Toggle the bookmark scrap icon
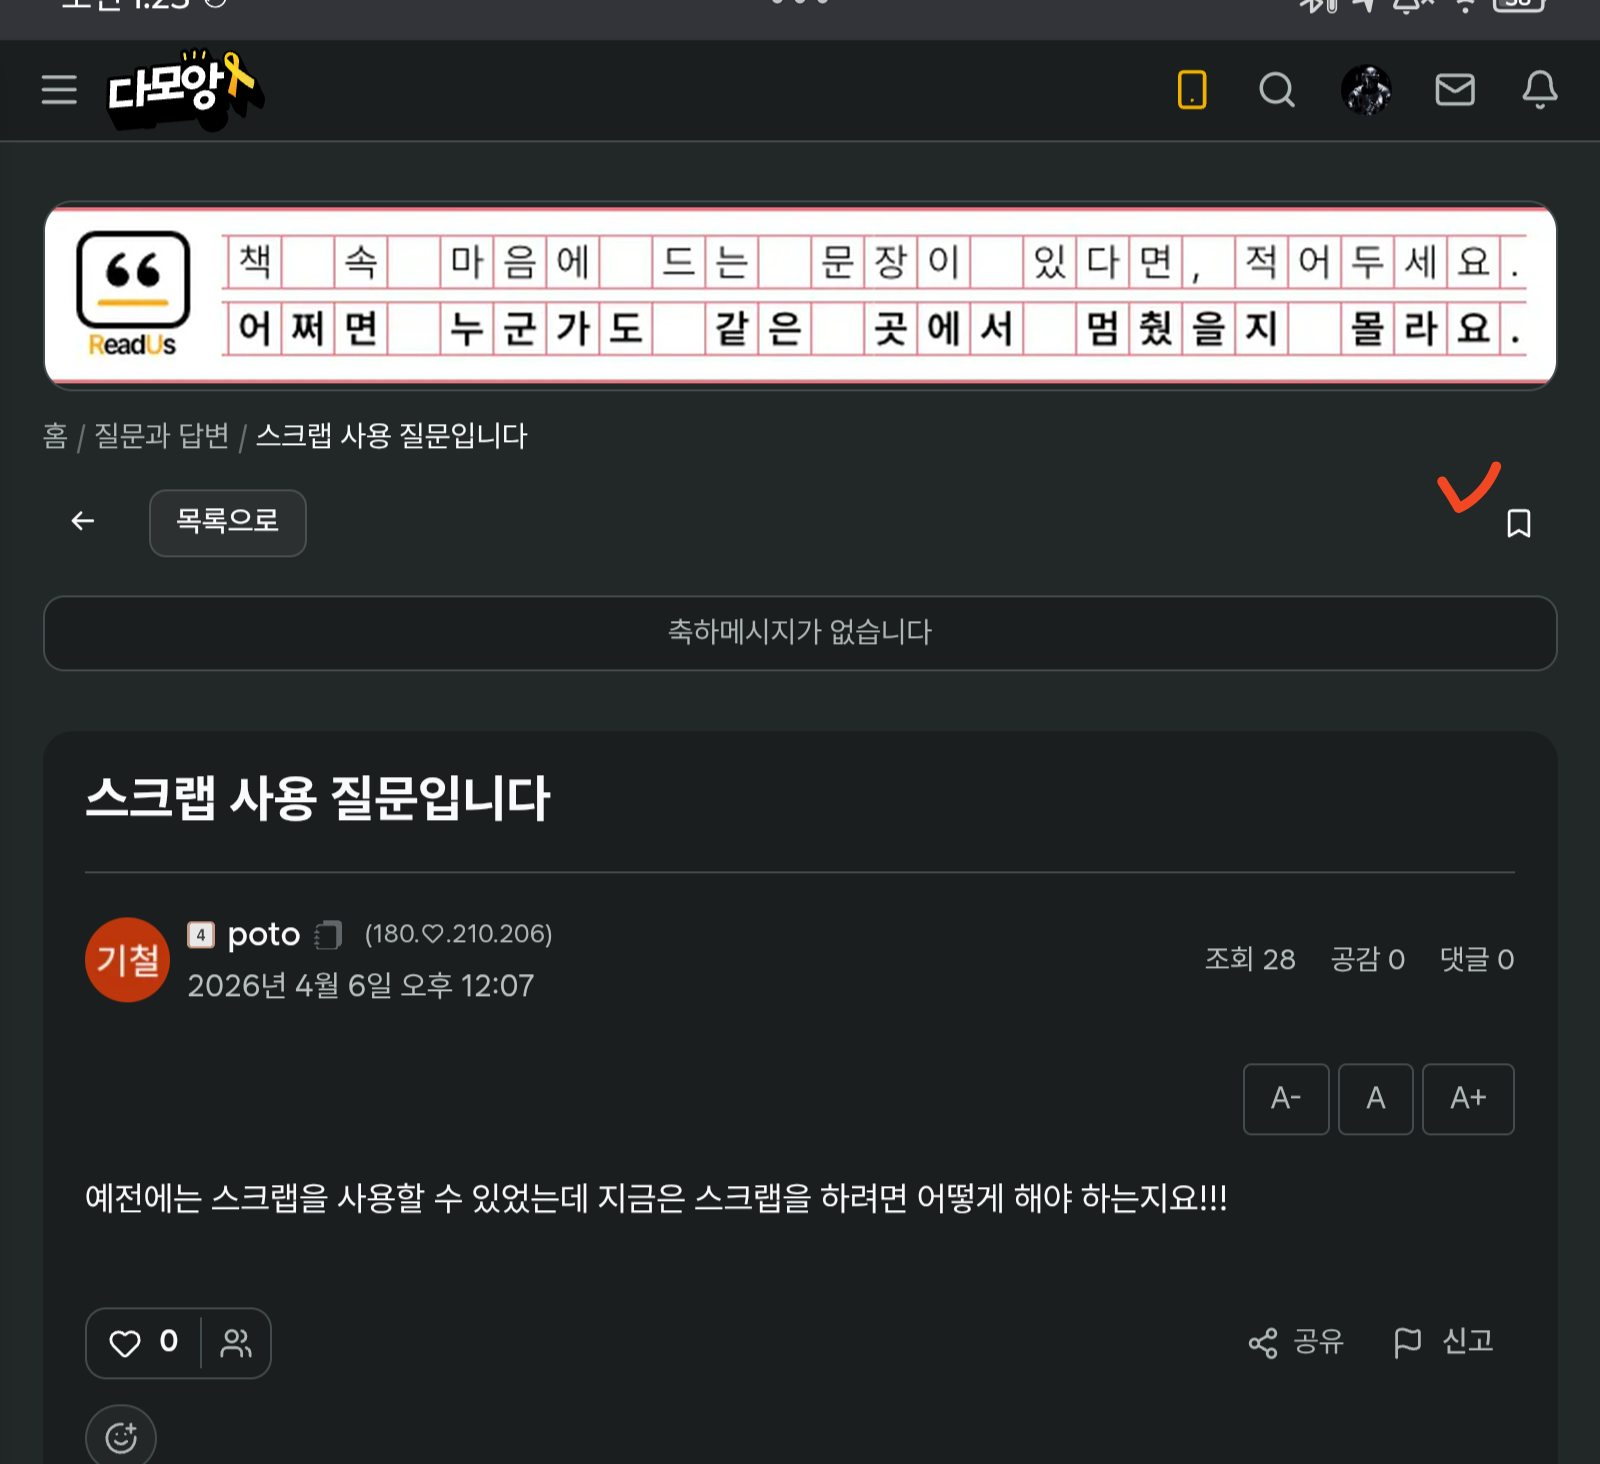The image size is (1600, 1464). click(x=1519, y=523)
